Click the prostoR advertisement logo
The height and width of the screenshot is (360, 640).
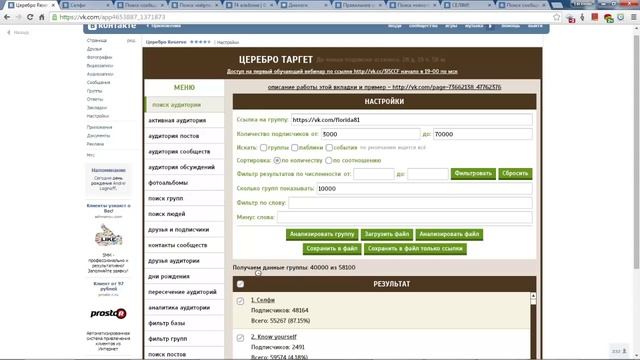108,313
